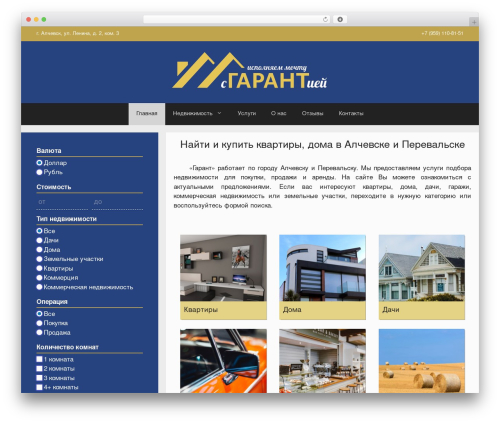
Task: Click the Операция section heading
Action: pyautogui.click(x=52, y=302)
